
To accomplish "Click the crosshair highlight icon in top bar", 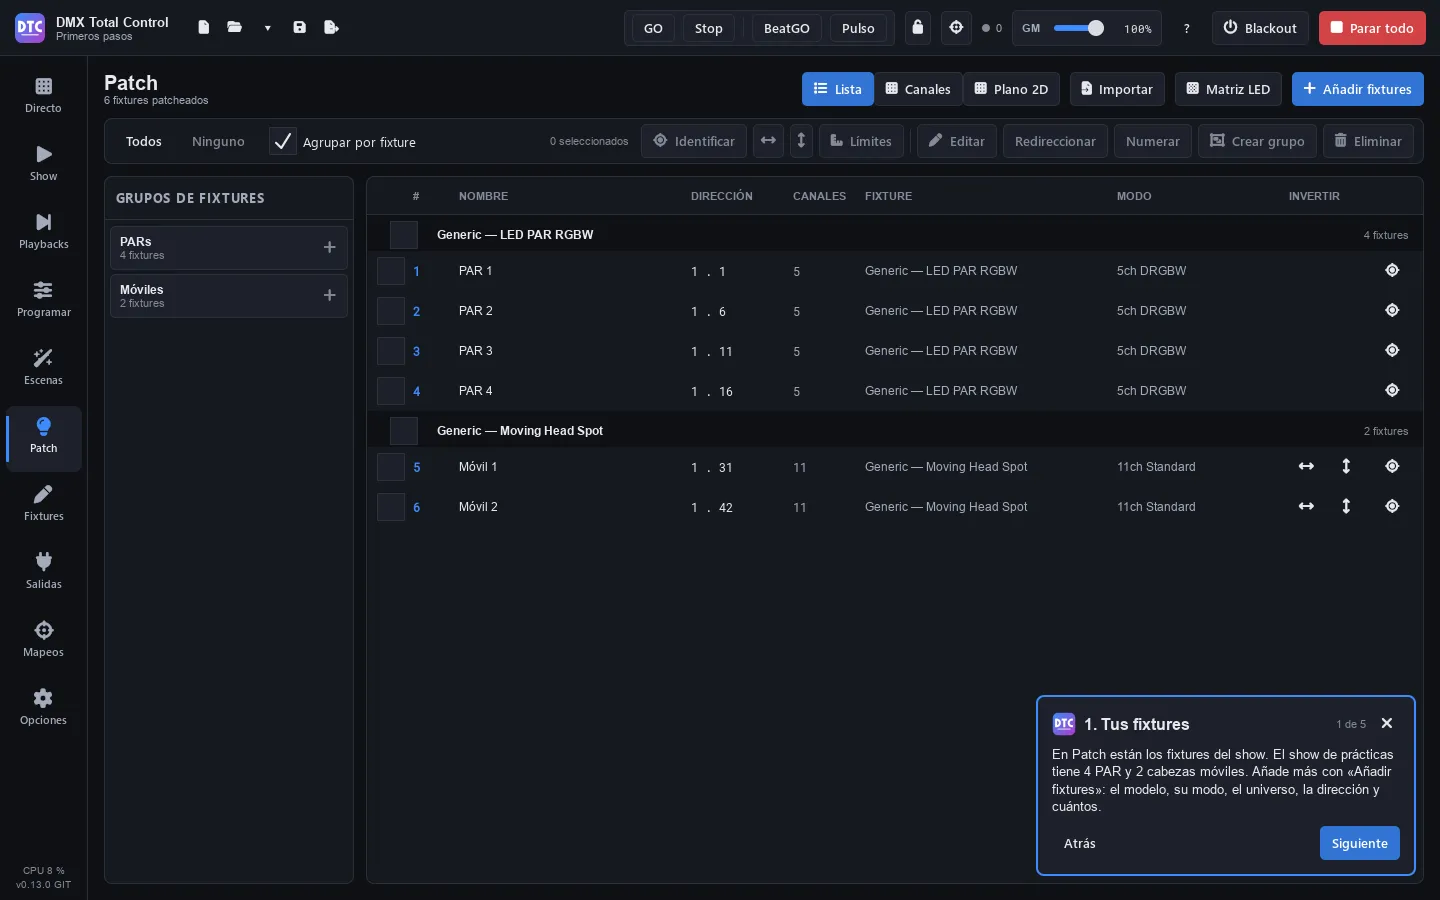I will [957, 28].
